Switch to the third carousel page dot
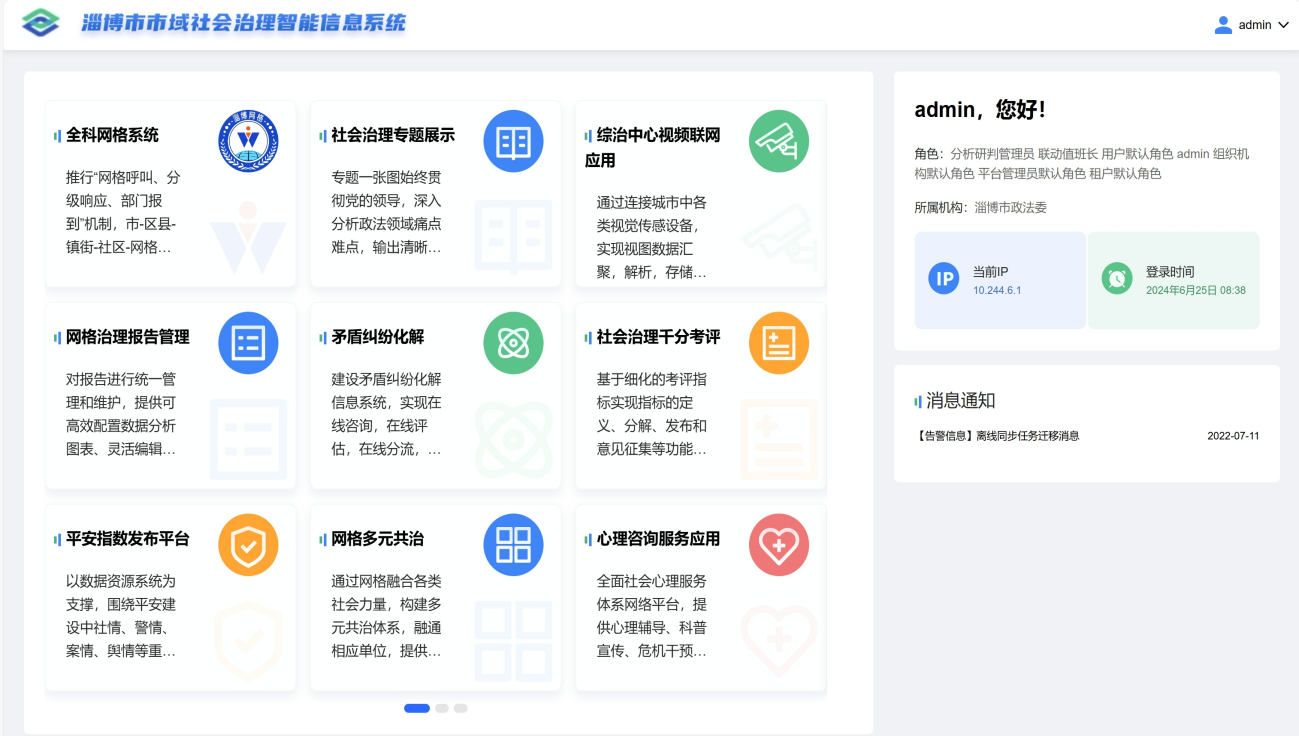This screenshot has height=736, width=1299. tap(460, 708)
